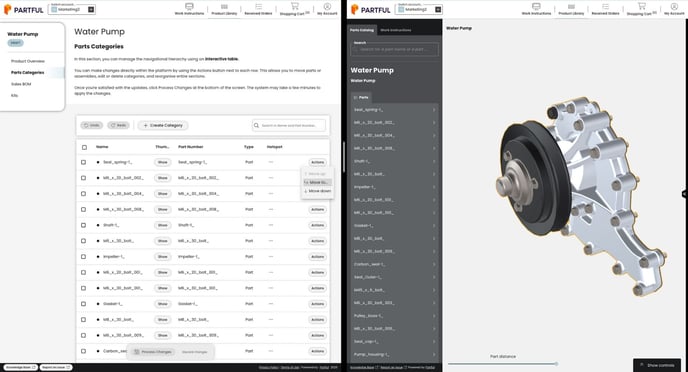
Task: Tick the checkbox for bolt_008_ row
Action: [83, 209]
